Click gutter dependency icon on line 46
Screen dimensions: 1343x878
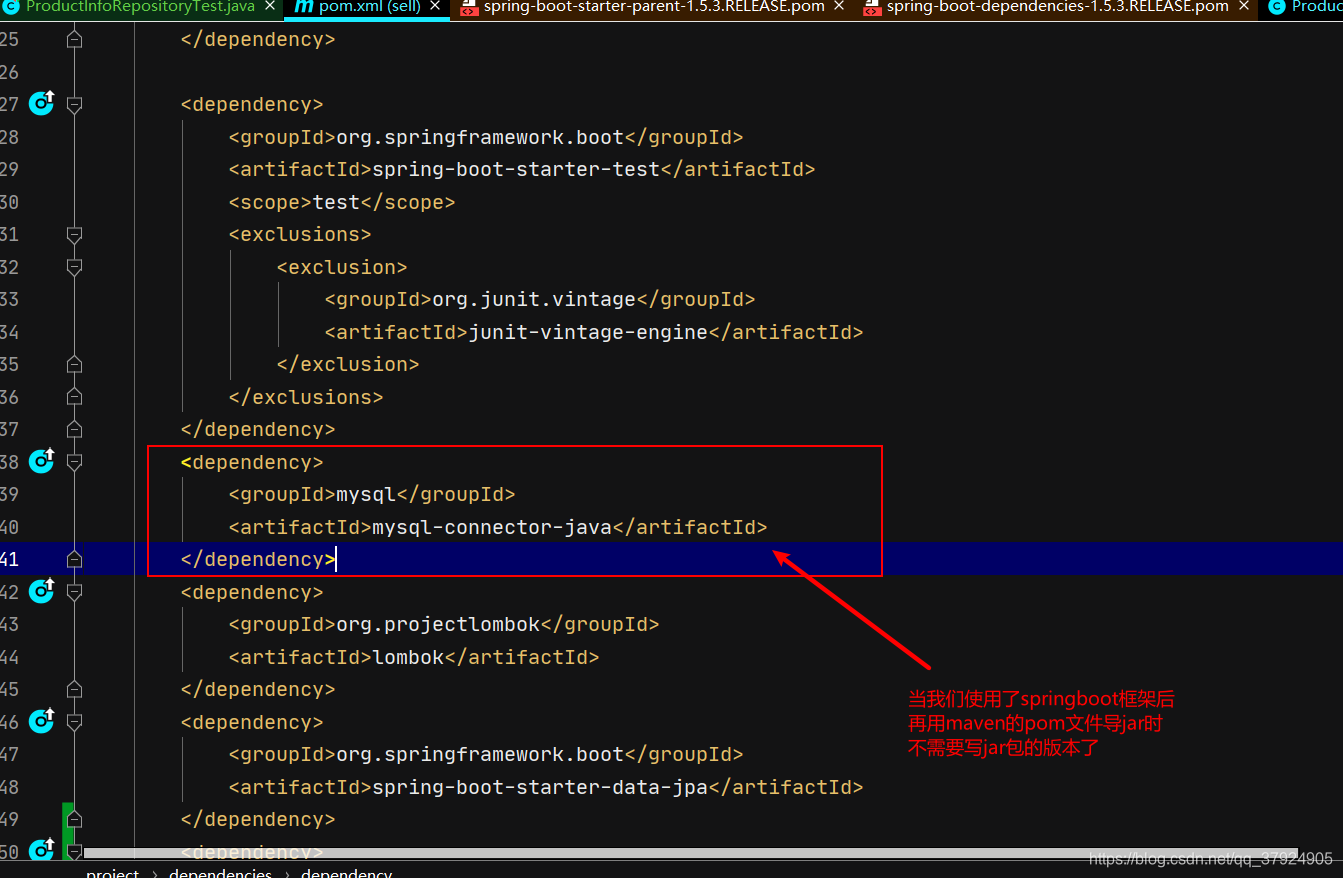[x=42, y=720]
